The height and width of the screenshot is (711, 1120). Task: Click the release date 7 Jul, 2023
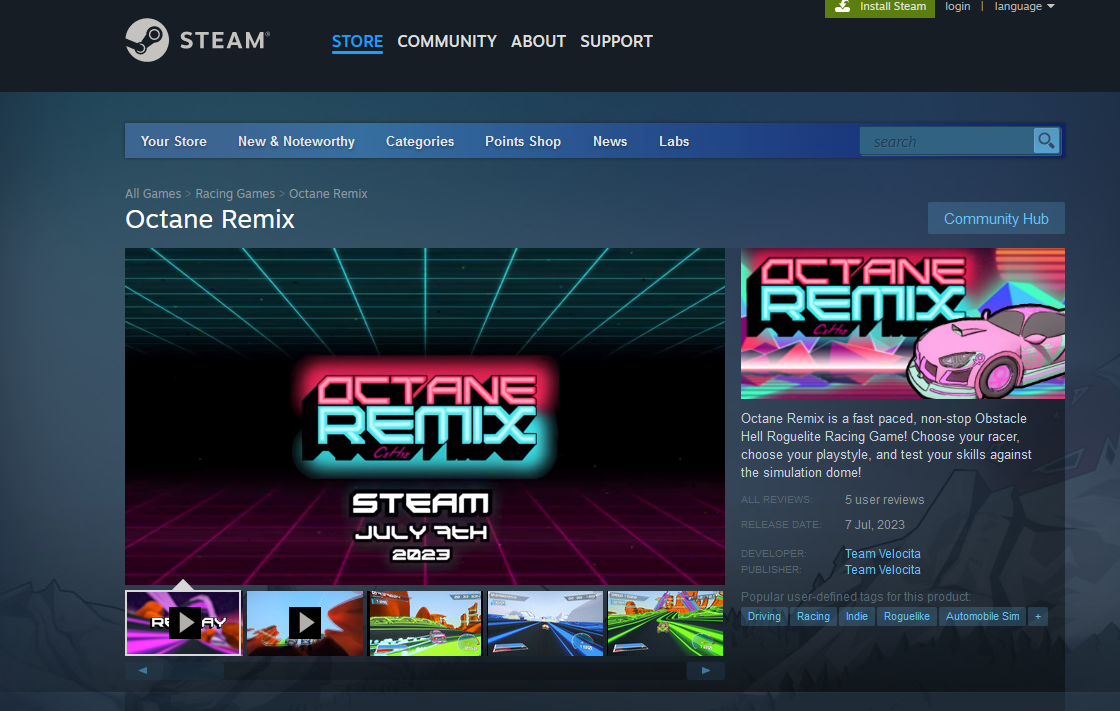[x=875, y=524]
